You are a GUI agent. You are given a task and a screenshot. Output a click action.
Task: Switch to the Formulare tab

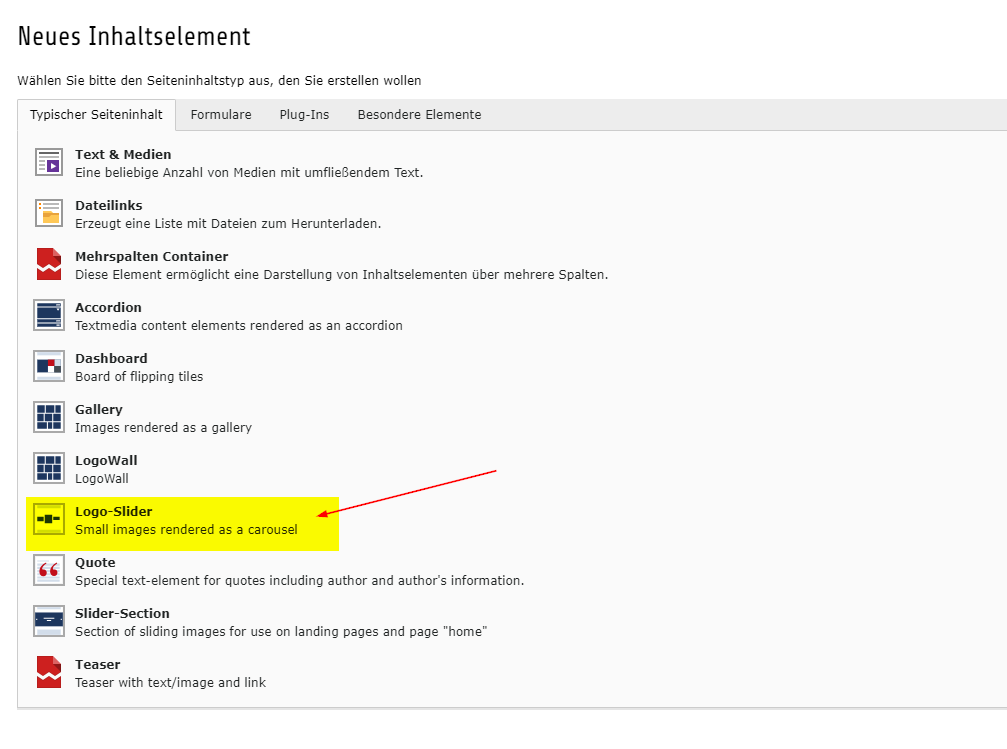(x=221, y=115)
